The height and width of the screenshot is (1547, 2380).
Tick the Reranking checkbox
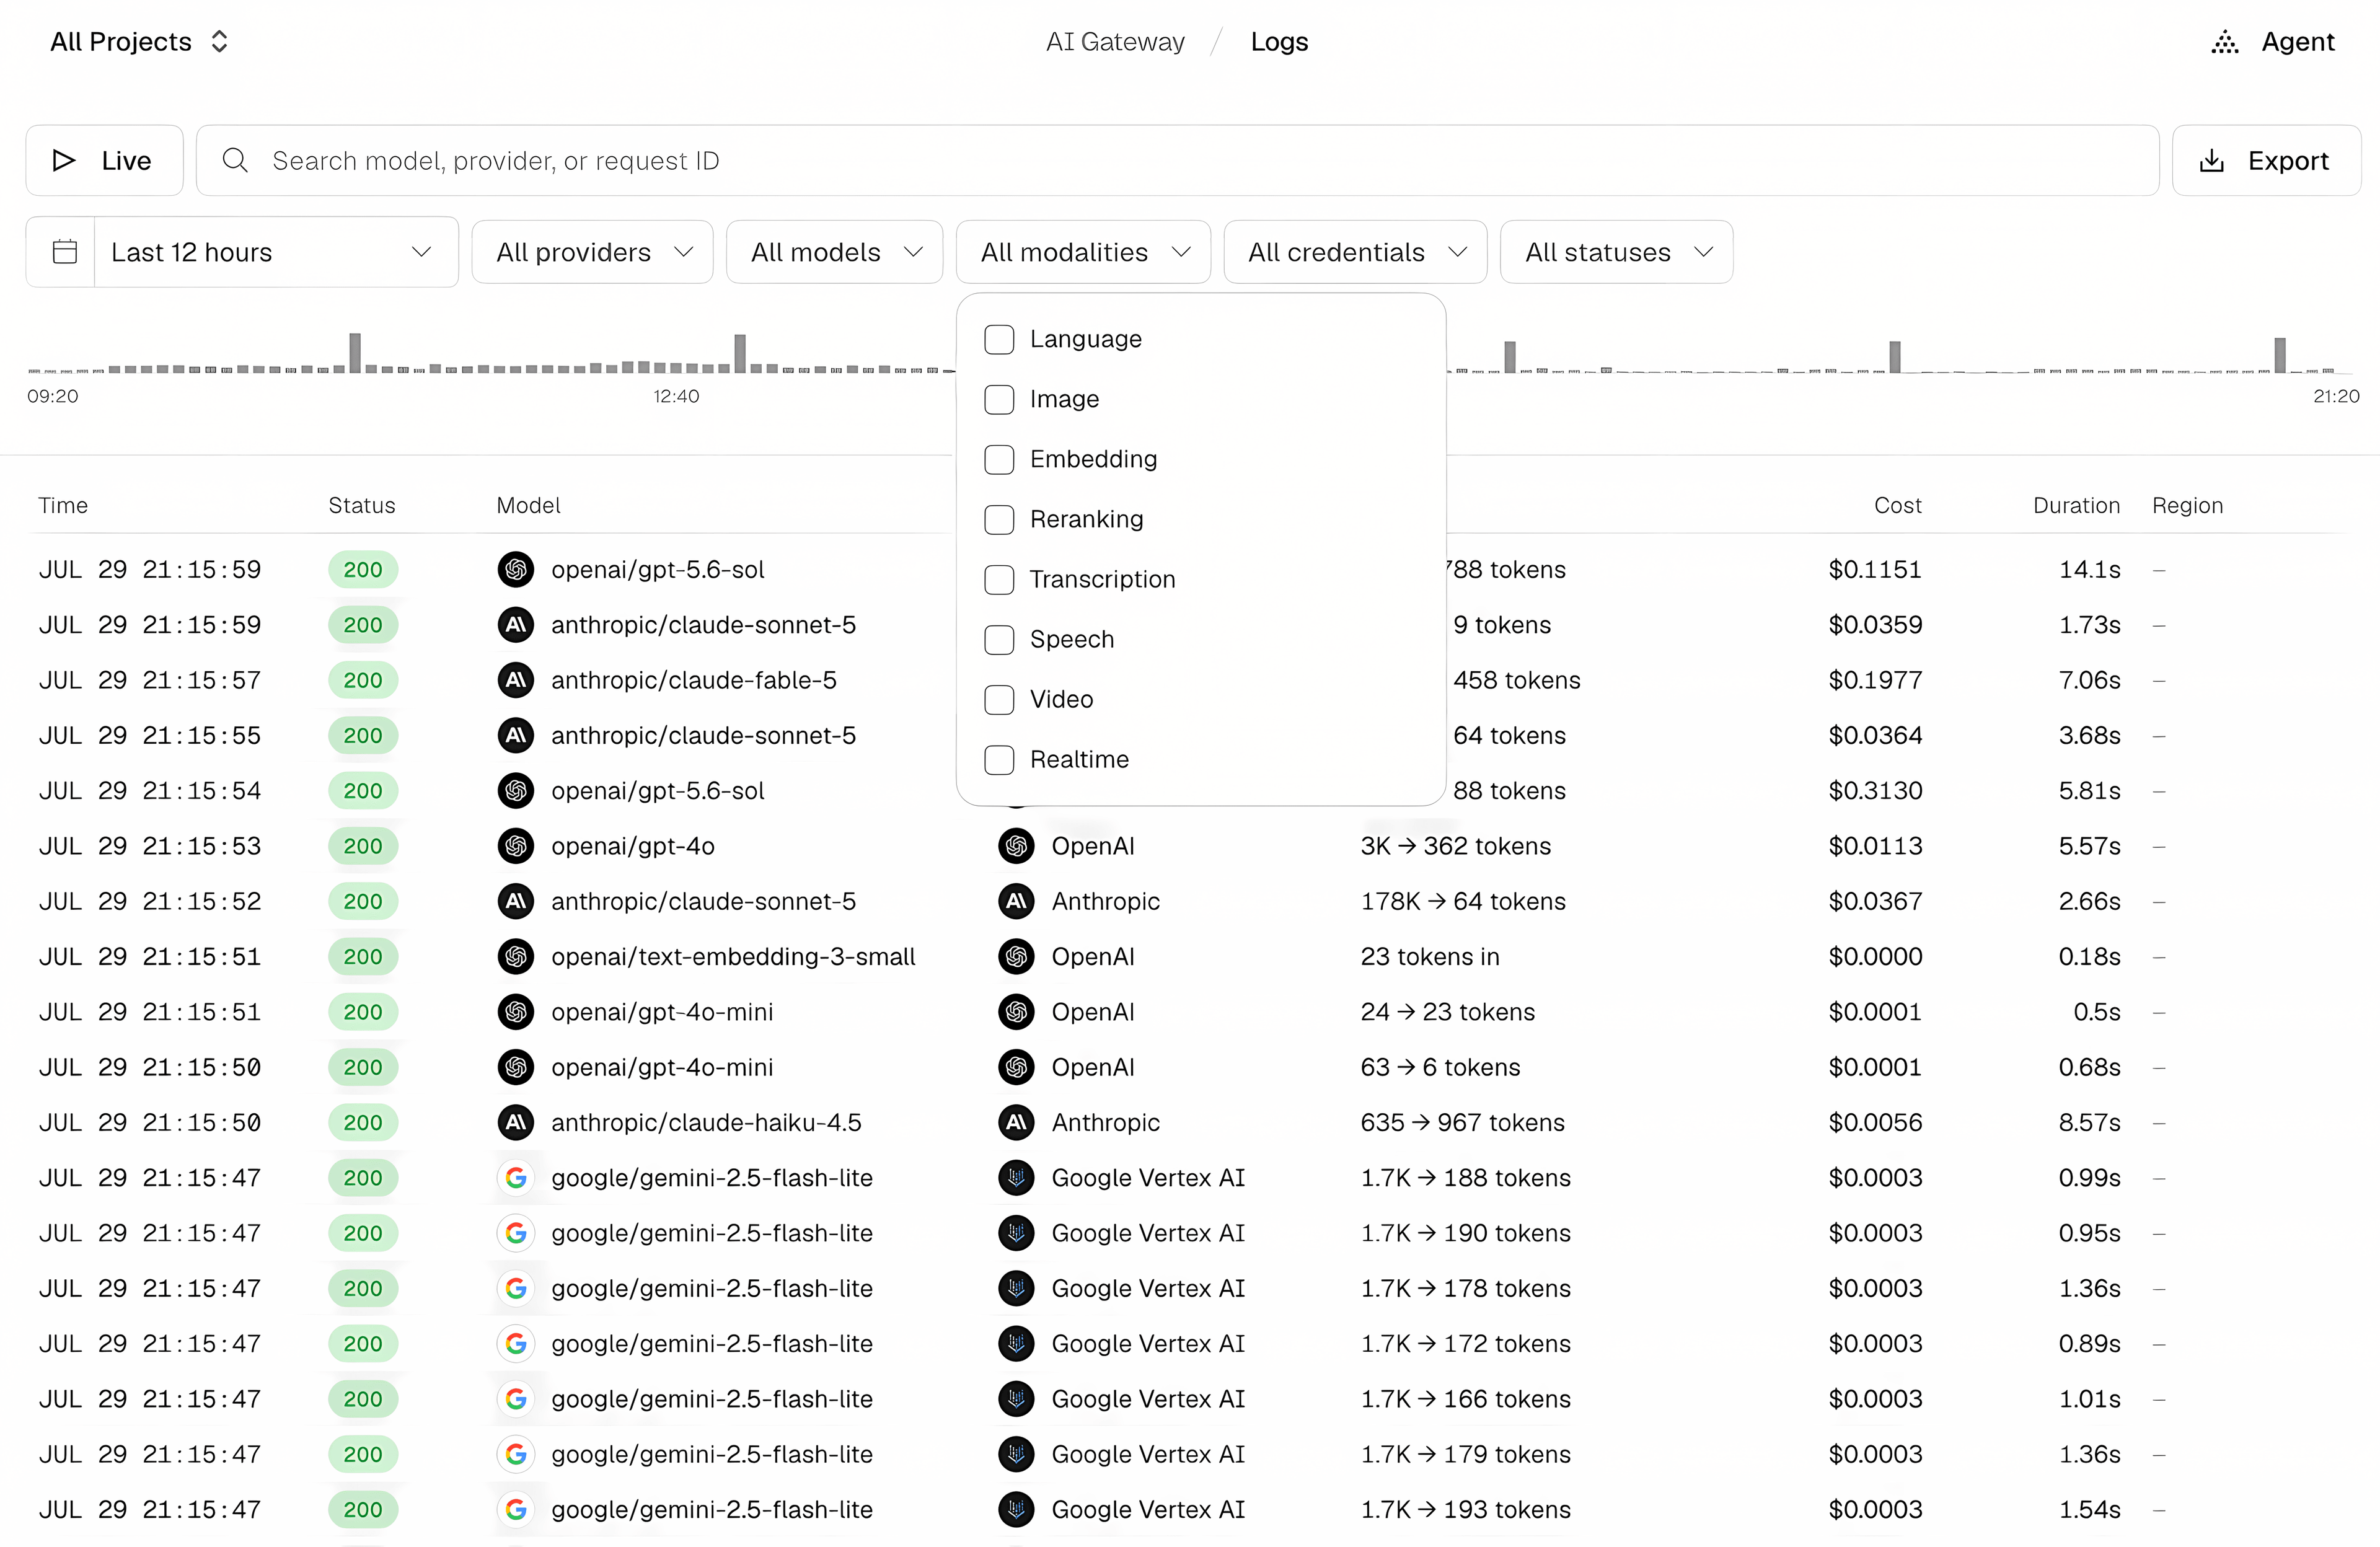[x=999, y=519]
